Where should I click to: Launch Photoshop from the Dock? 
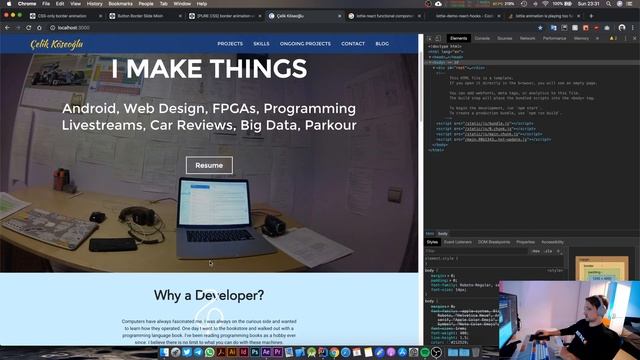(x=255, y=352)
